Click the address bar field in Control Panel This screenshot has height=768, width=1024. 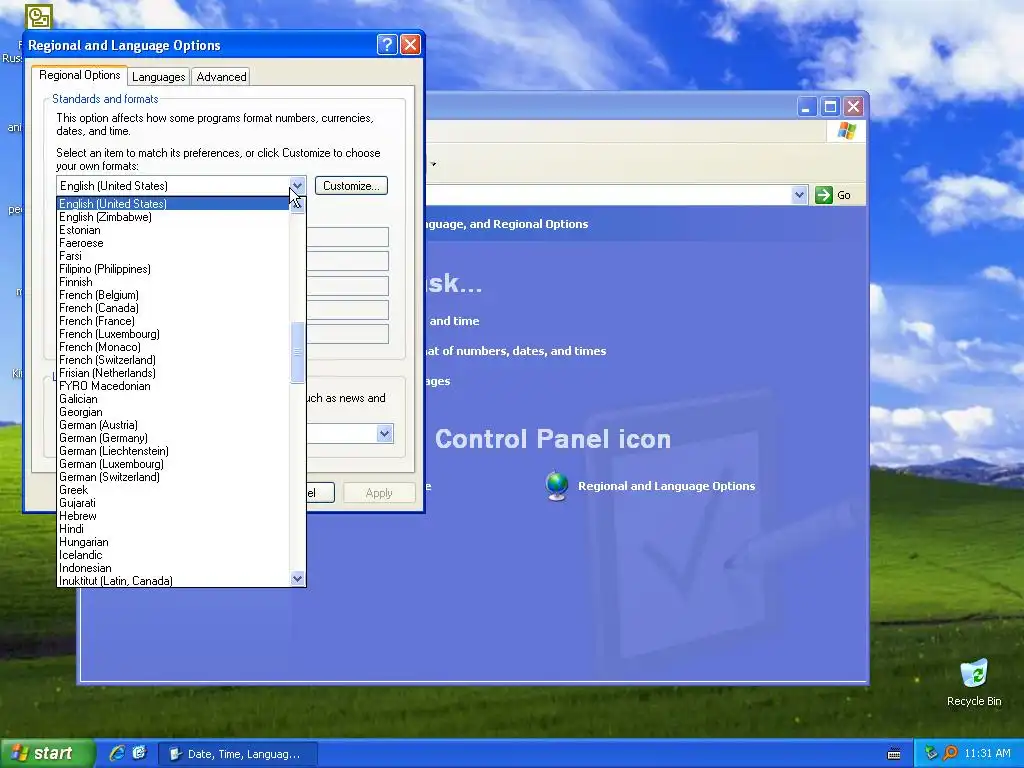(607, 195)
